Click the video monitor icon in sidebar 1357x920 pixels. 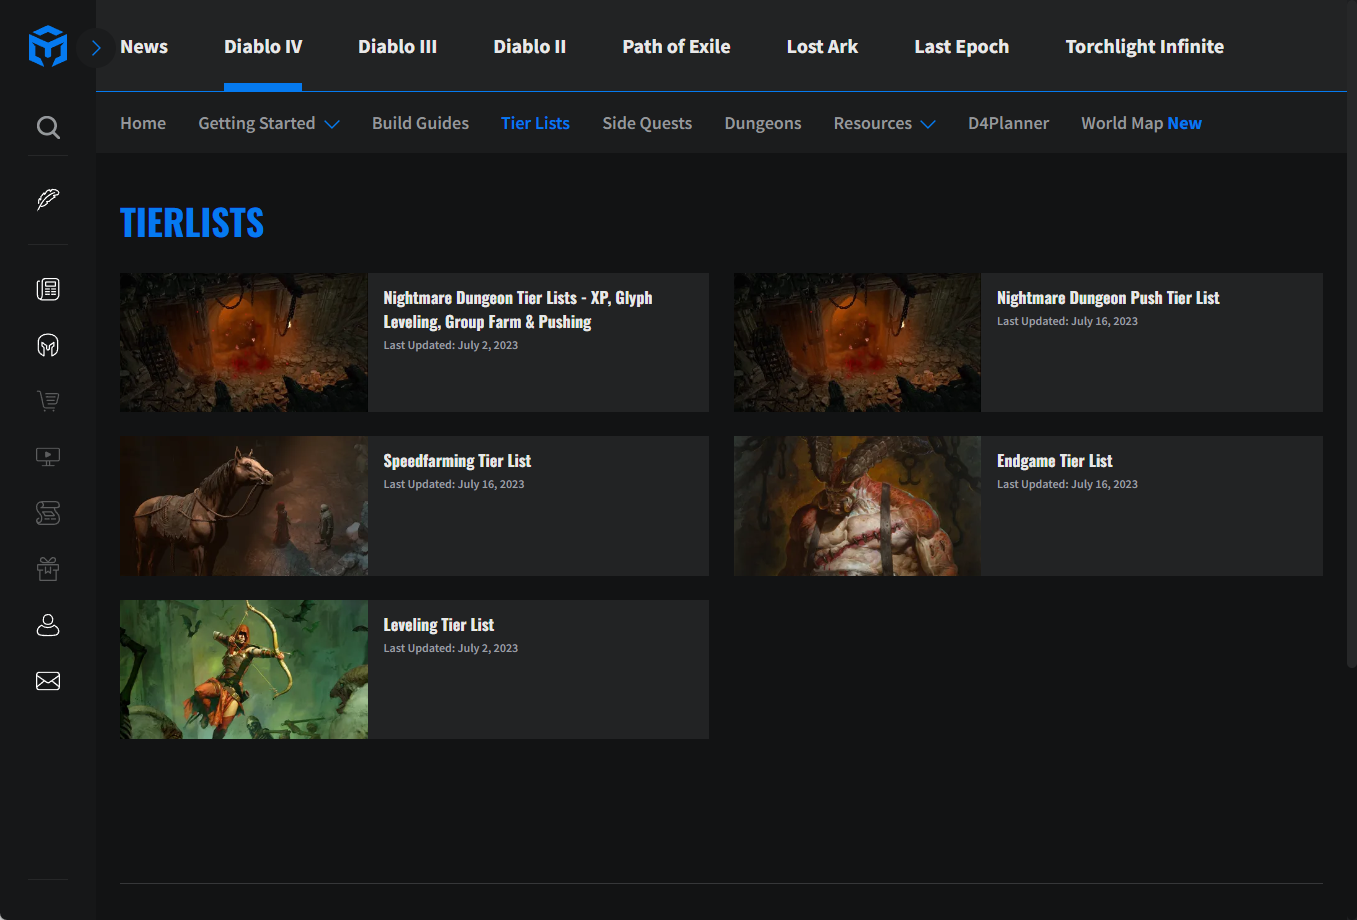pos(48,457)
